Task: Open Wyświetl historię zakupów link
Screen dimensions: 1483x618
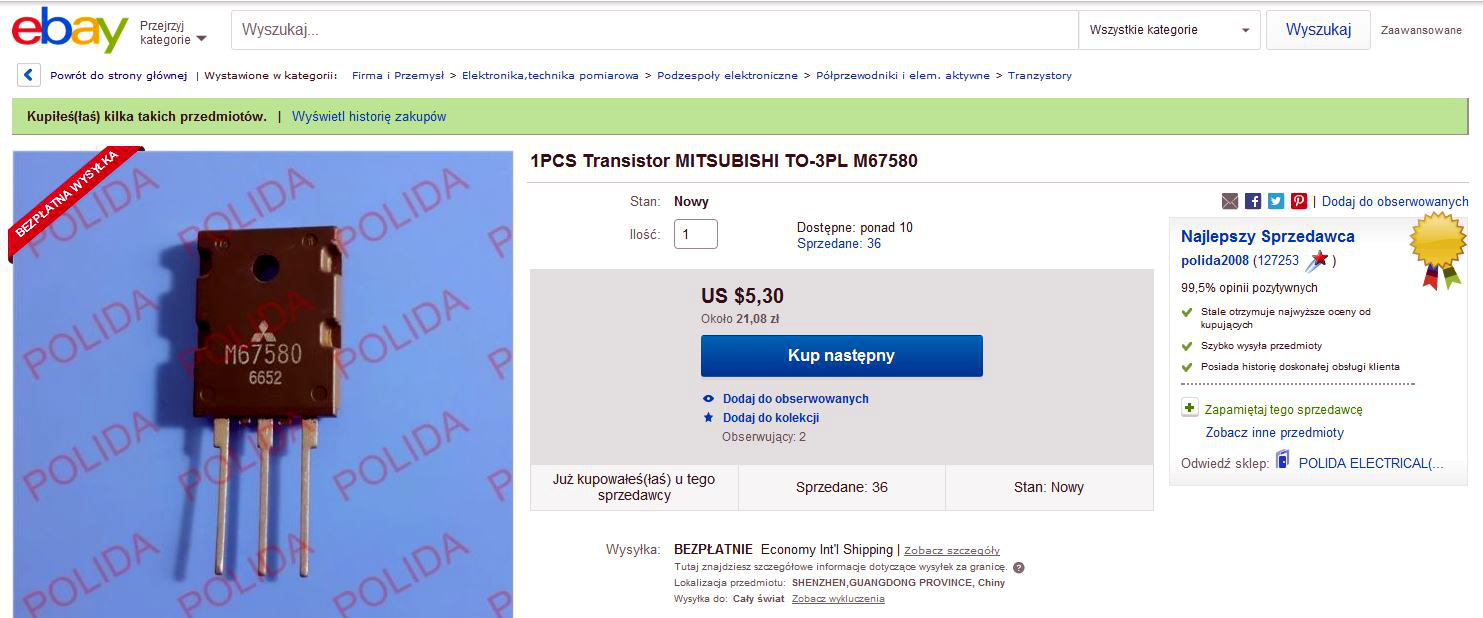Action: 369,117
